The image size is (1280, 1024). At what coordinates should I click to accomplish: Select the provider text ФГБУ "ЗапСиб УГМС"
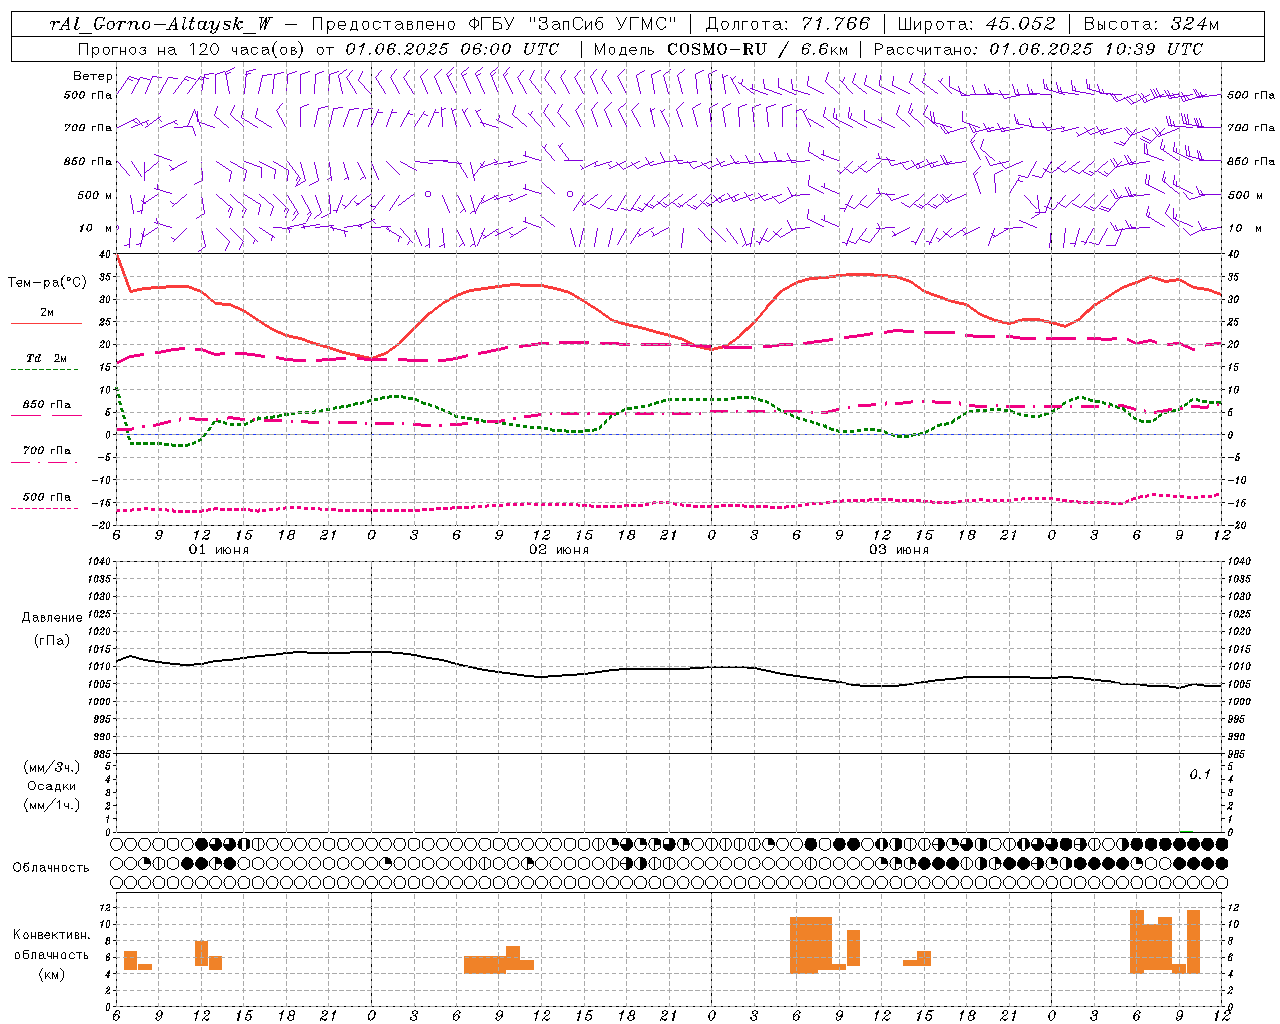point(572,24)
